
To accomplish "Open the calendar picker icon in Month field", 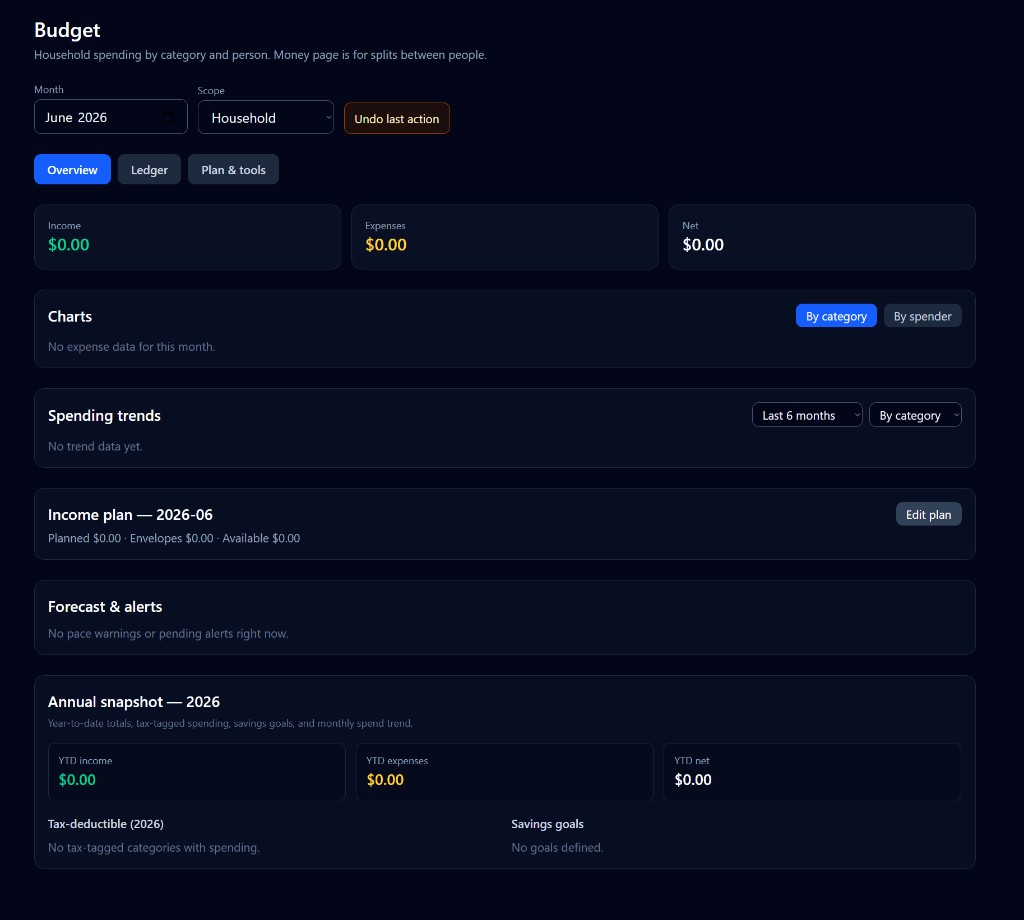I will click(168, 117).
